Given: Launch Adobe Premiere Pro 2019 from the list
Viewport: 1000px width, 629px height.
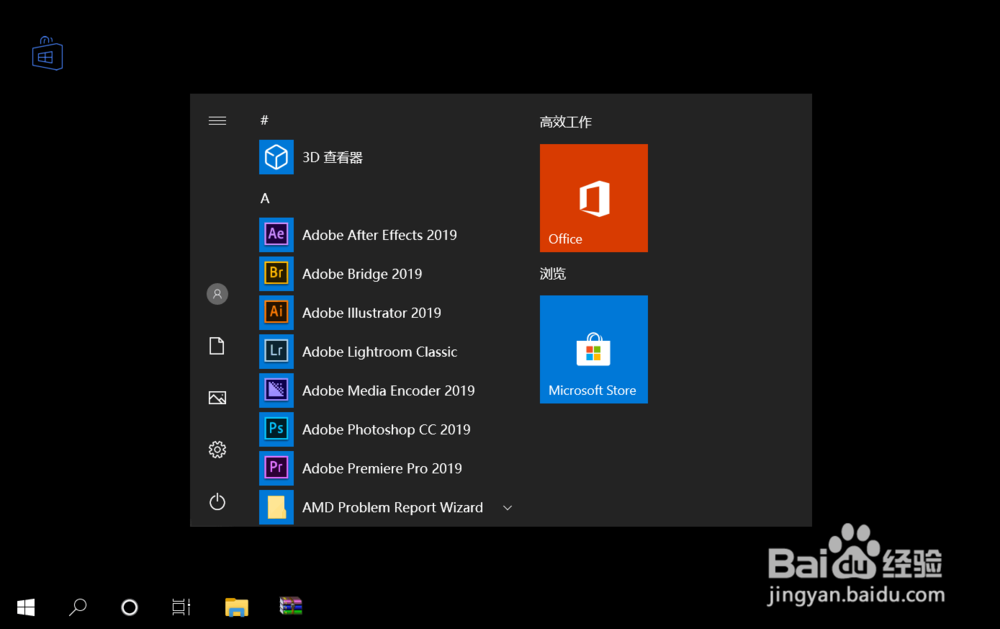Looking at the screenshot, I should [382, 468].
